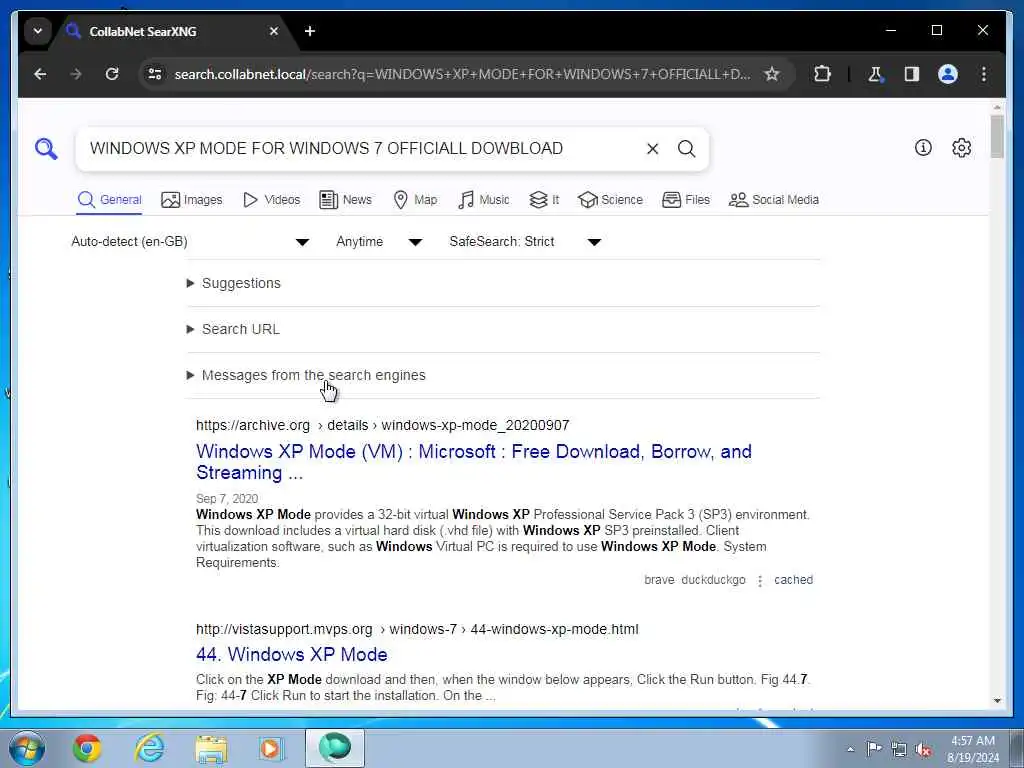This screenshot has height=768, width=1024.
Task: Click the 'duckduckgo' engine label
Action: (x=713, y=580)
